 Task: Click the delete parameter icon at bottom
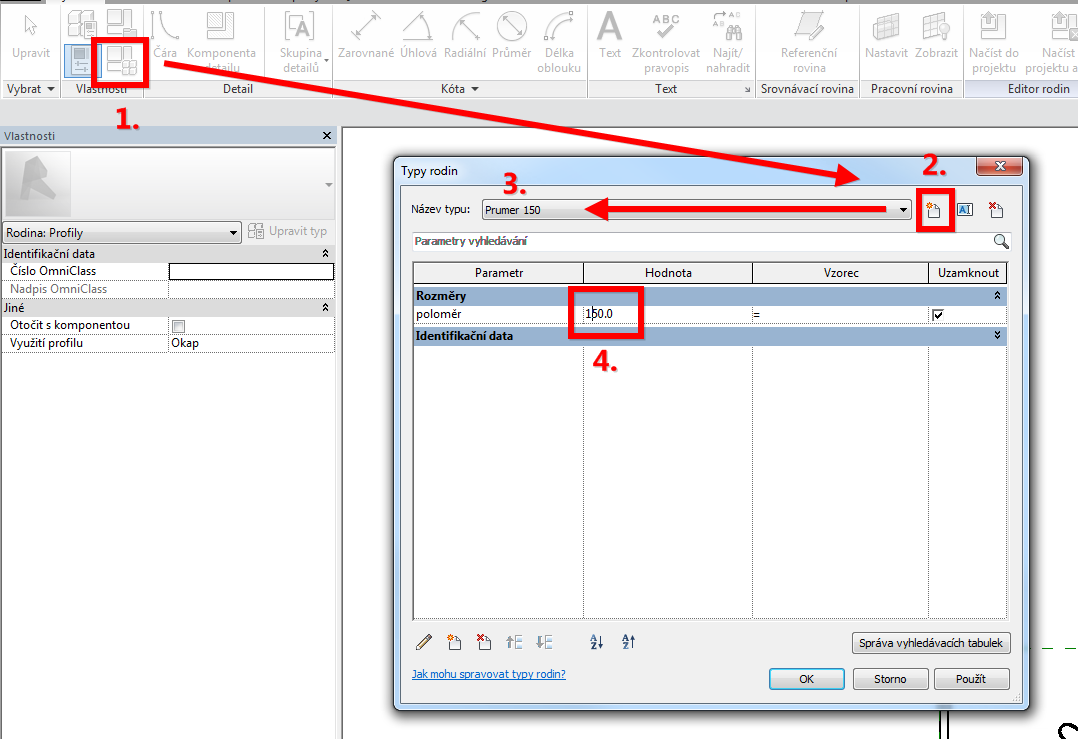484,642
